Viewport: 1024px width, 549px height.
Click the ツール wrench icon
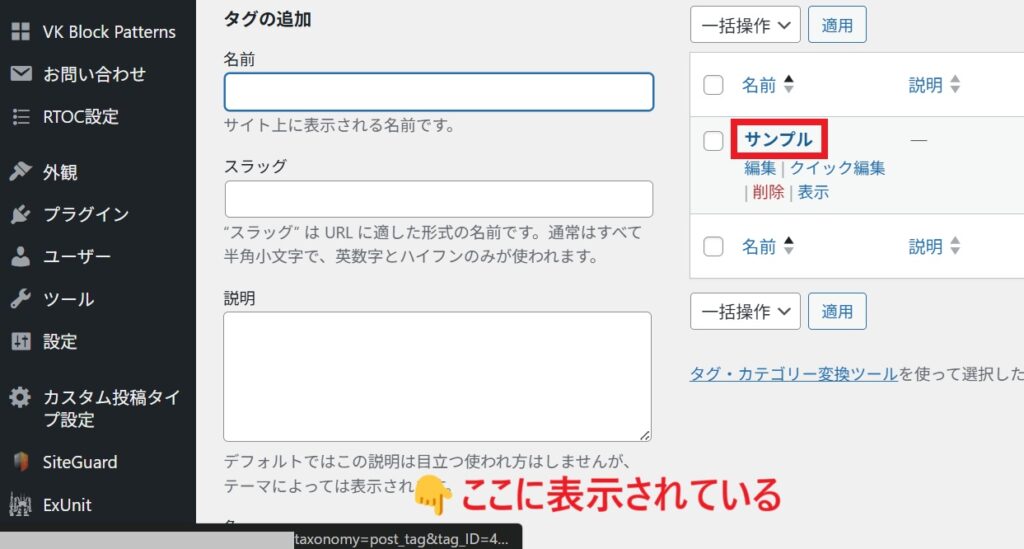[x=21, y=298]
